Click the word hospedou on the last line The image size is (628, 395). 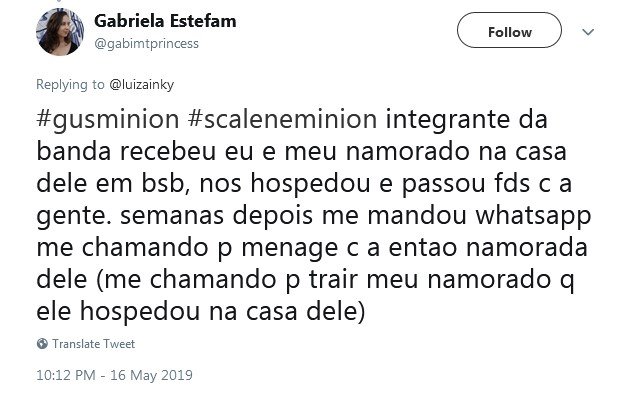click(x=139, y=312)
